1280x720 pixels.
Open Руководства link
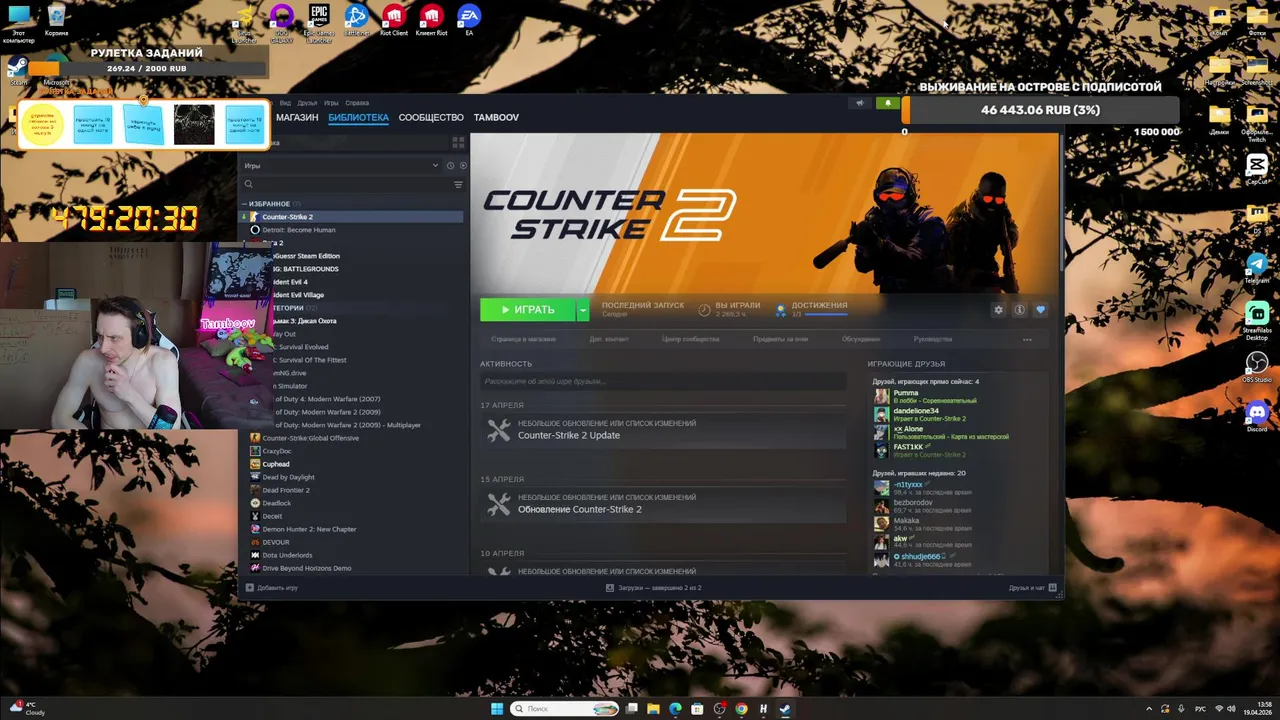933,339
